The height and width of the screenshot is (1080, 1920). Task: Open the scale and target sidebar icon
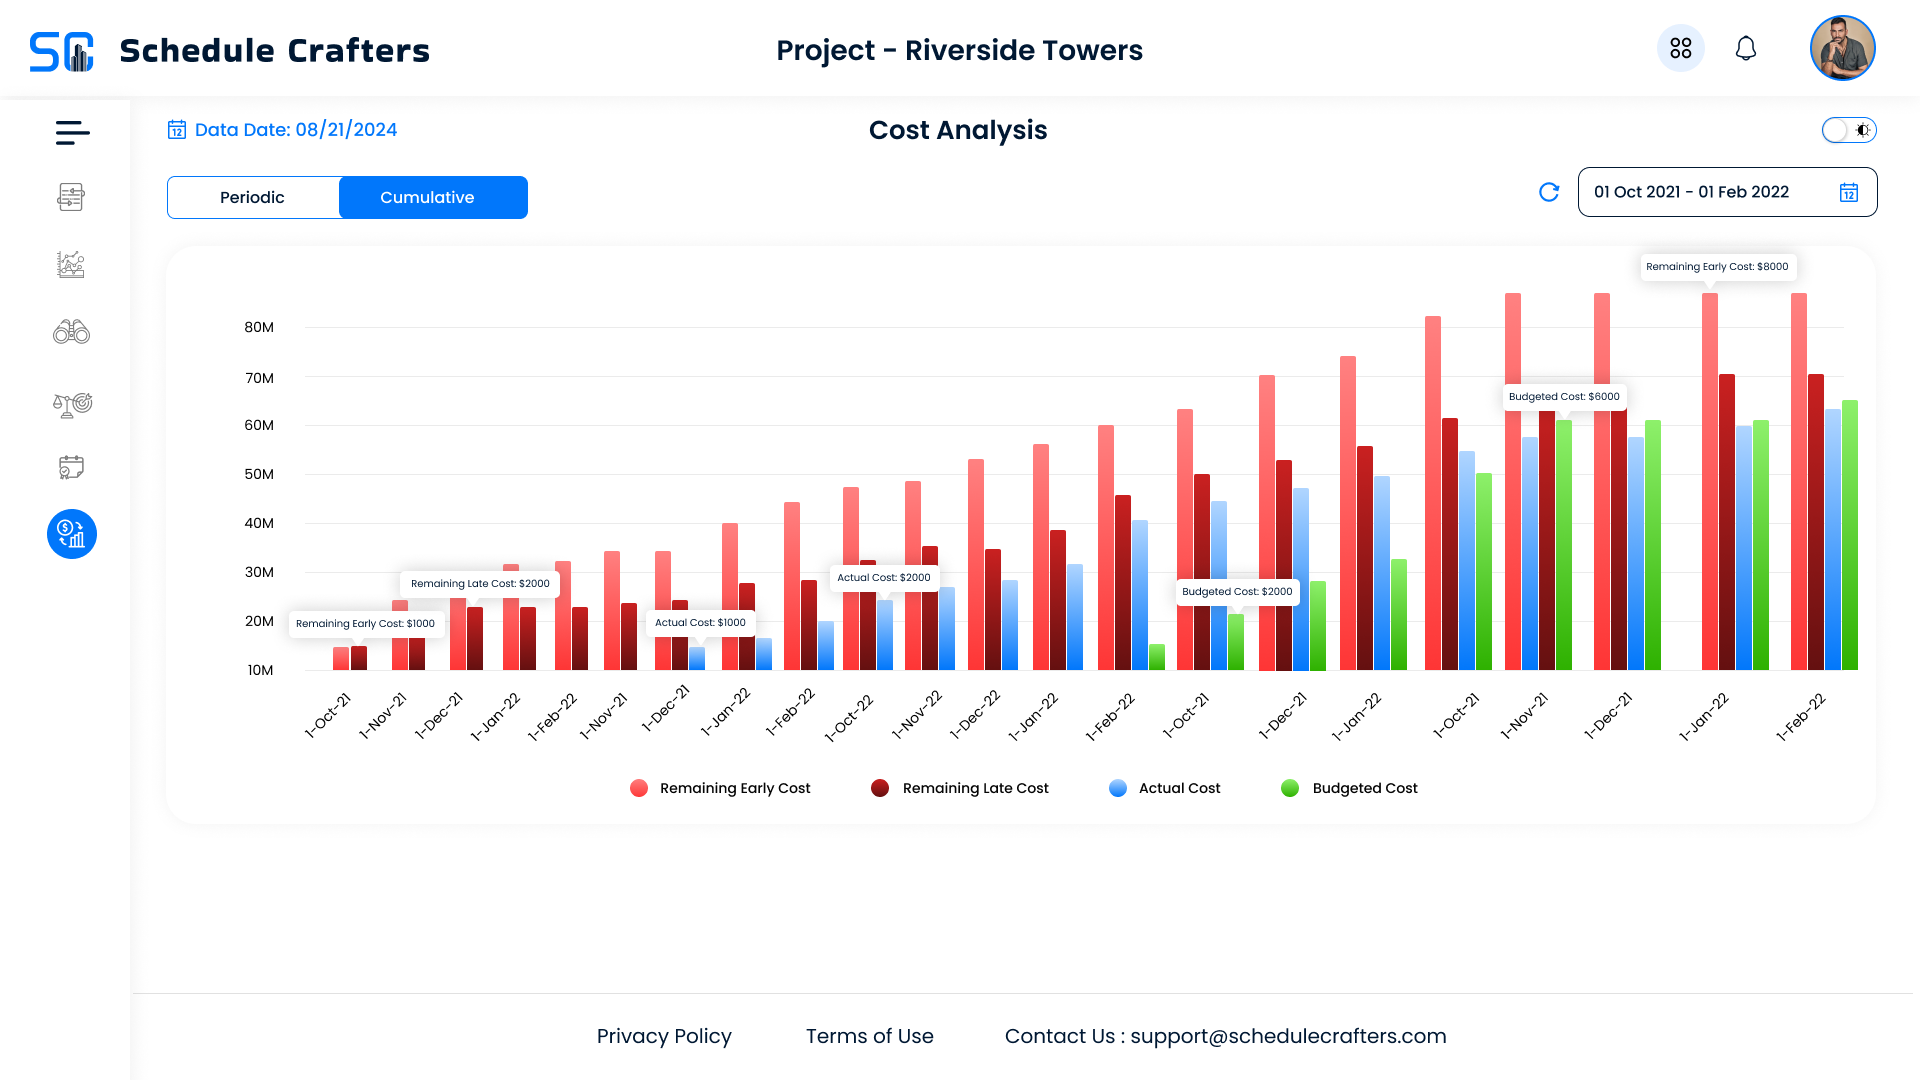point(72,404)
